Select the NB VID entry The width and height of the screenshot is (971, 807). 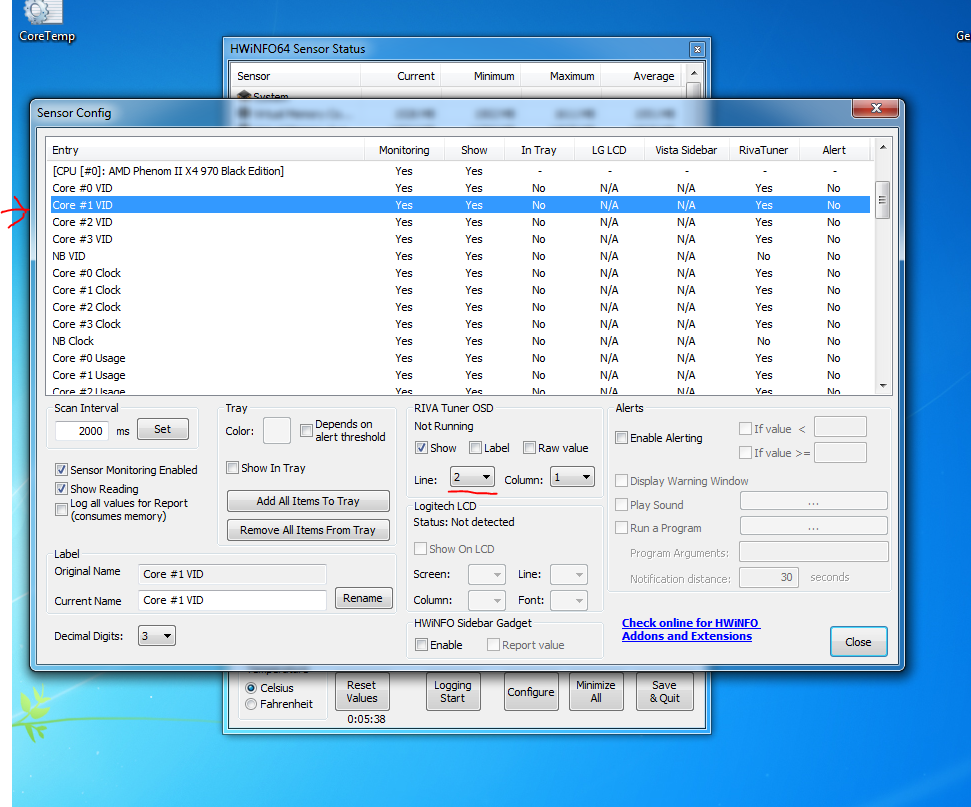460,256
